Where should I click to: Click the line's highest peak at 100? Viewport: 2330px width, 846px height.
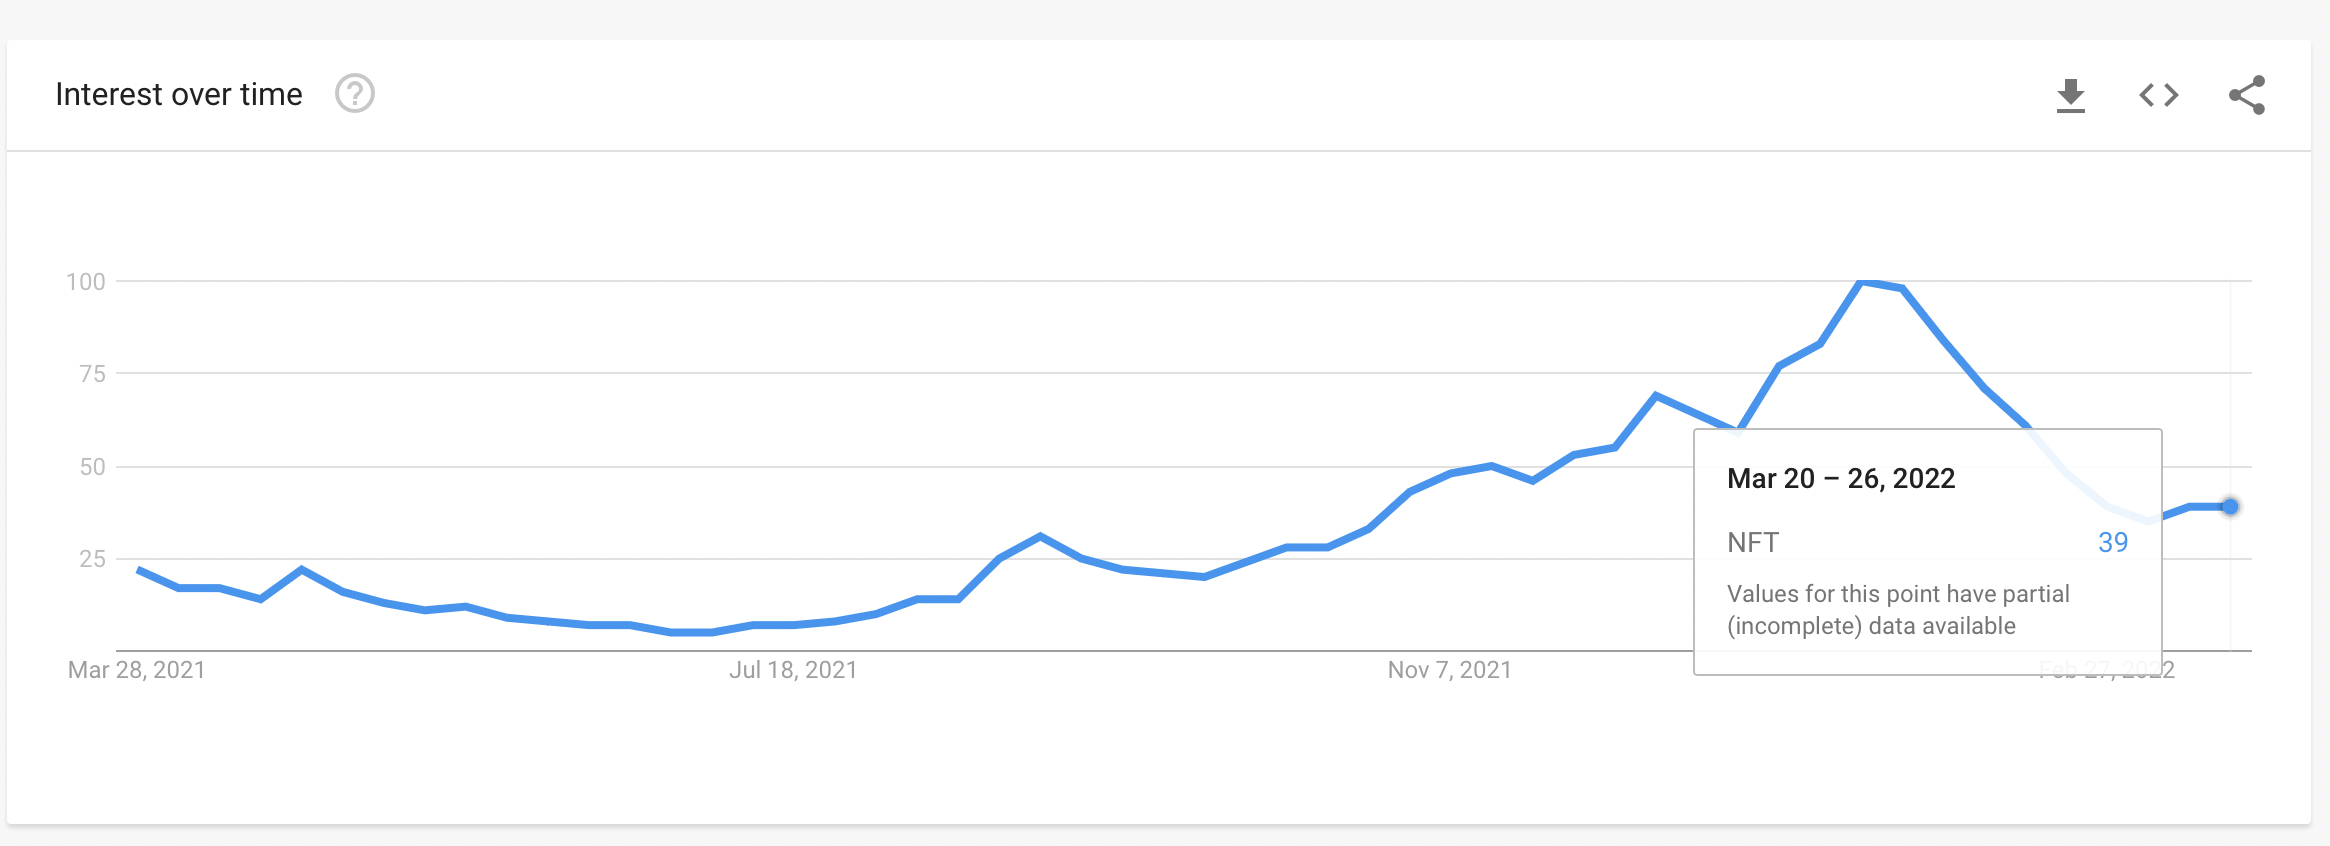click(1861, 282)
